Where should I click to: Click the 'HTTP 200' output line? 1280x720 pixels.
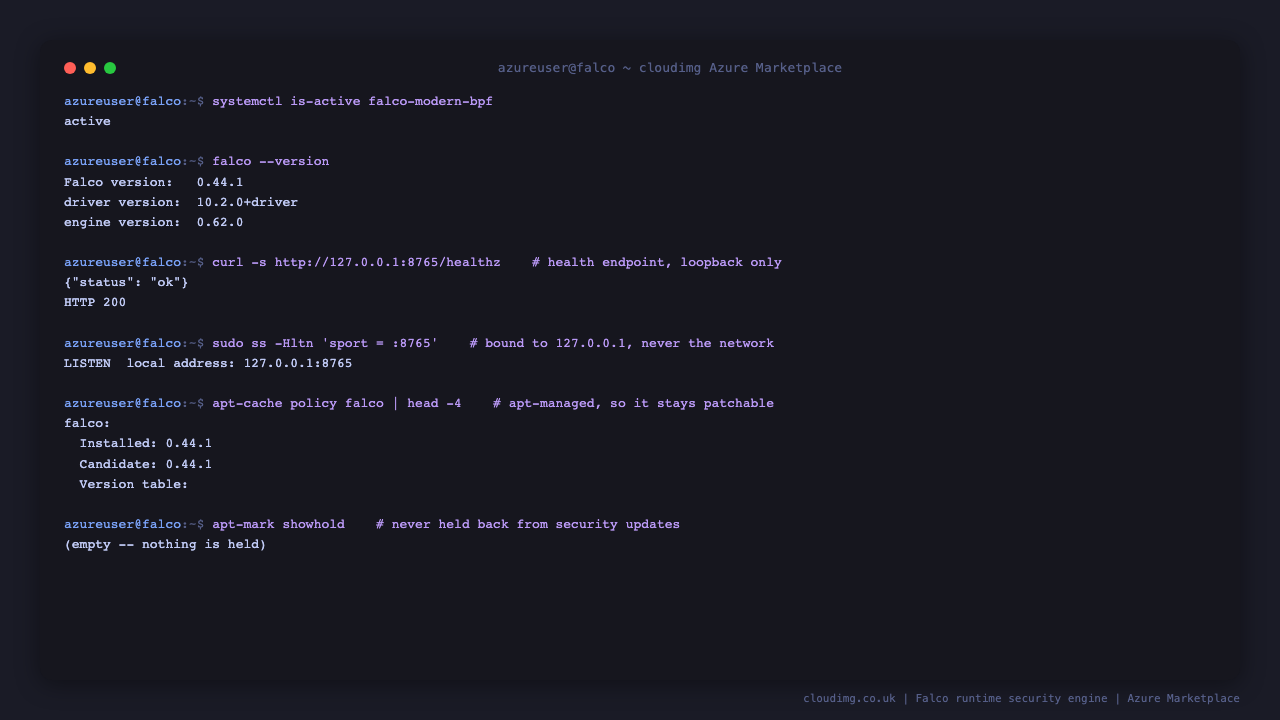pyautogui.click(x=95, y=303)
